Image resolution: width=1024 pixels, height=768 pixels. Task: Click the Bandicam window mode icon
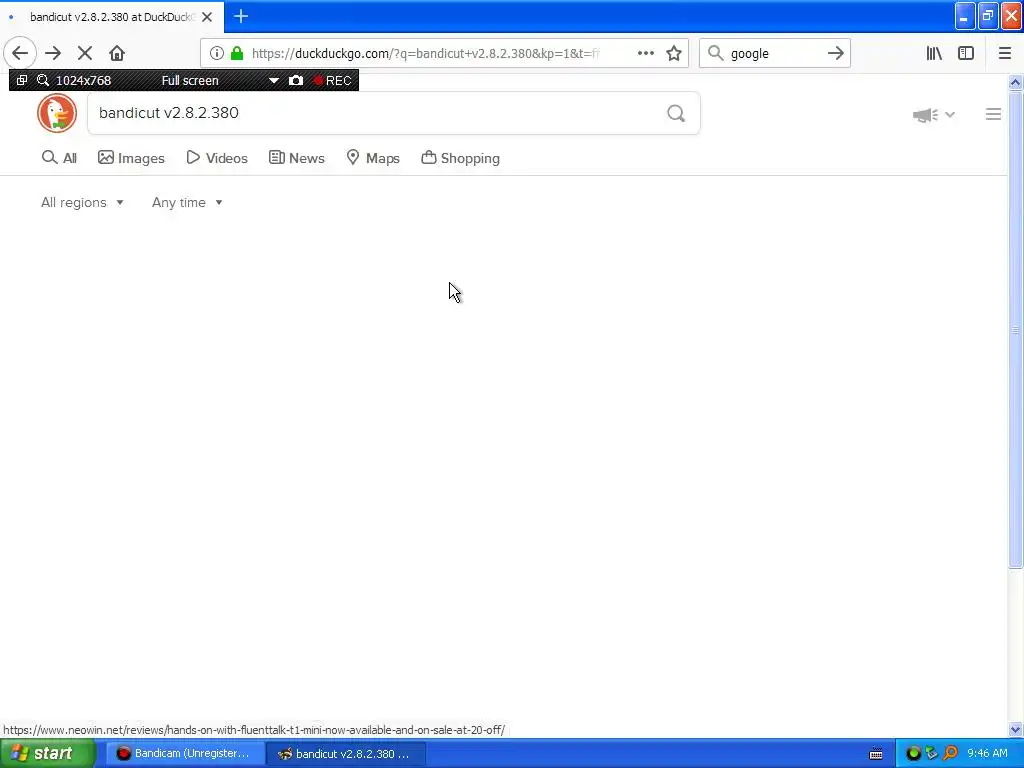tap(22, 80)
